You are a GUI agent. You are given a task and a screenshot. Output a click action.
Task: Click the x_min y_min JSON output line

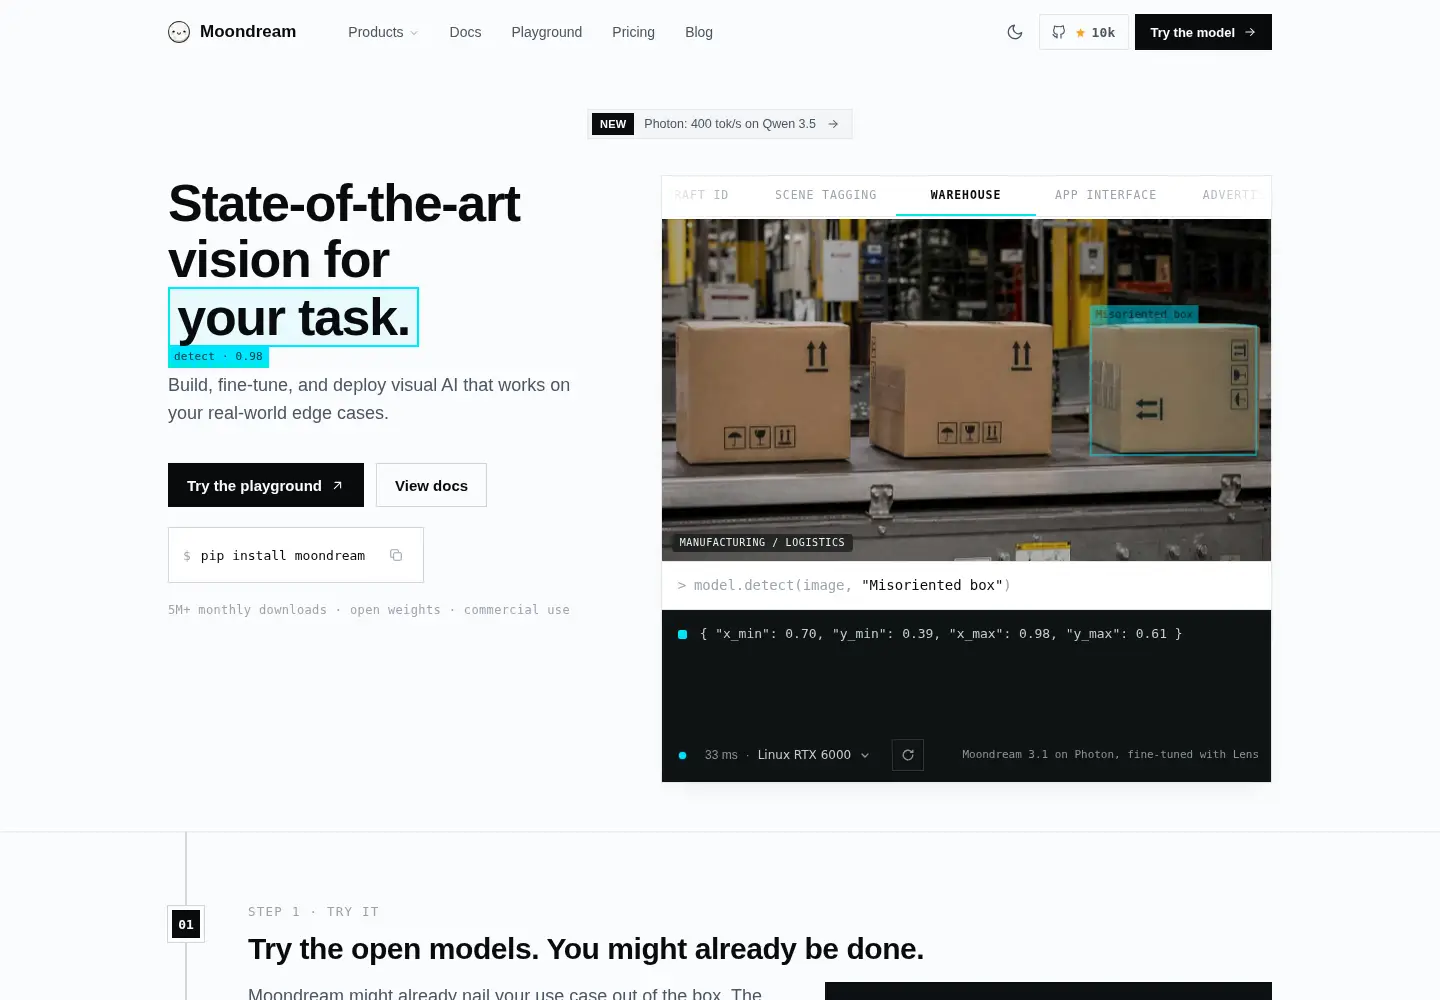tap(940, 634)
